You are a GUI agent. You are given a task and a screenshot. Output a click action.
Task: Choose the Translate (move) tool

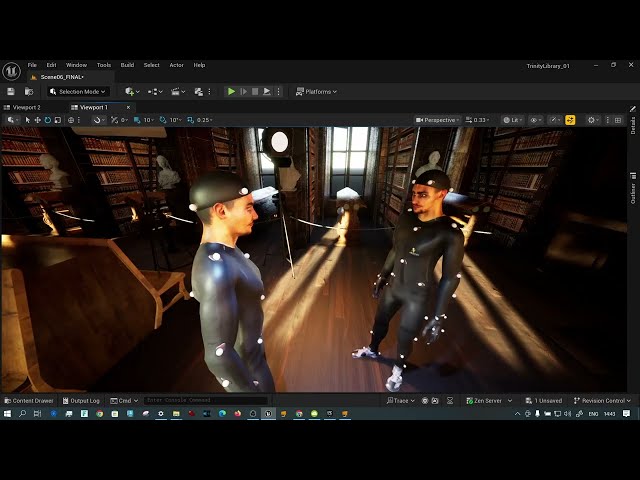point(38,120)
